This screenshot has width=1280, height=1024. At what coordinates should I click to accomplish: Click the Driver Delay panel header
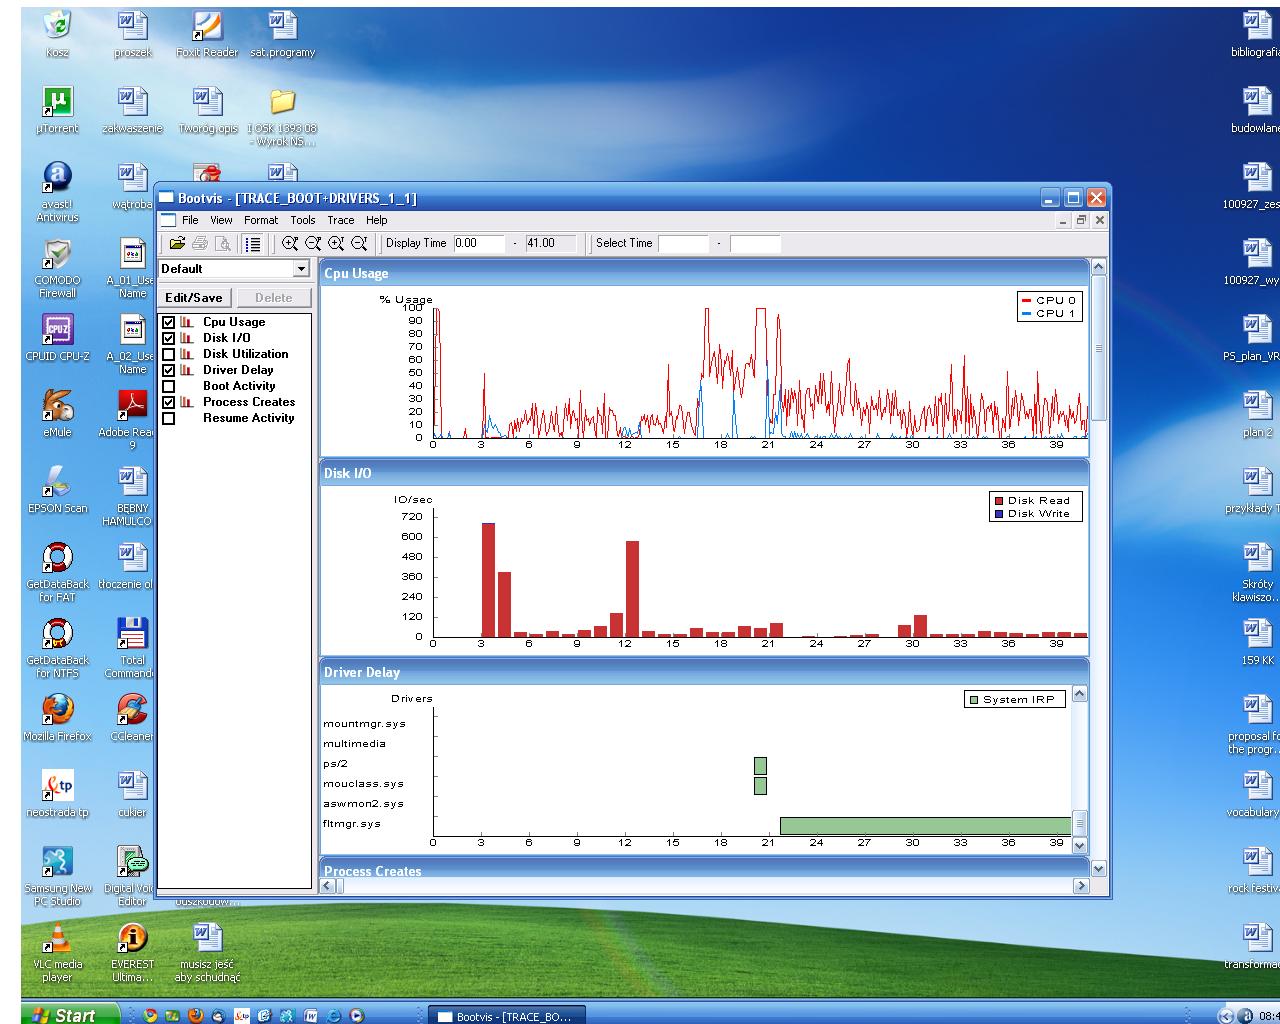click(x=704, y=672)
